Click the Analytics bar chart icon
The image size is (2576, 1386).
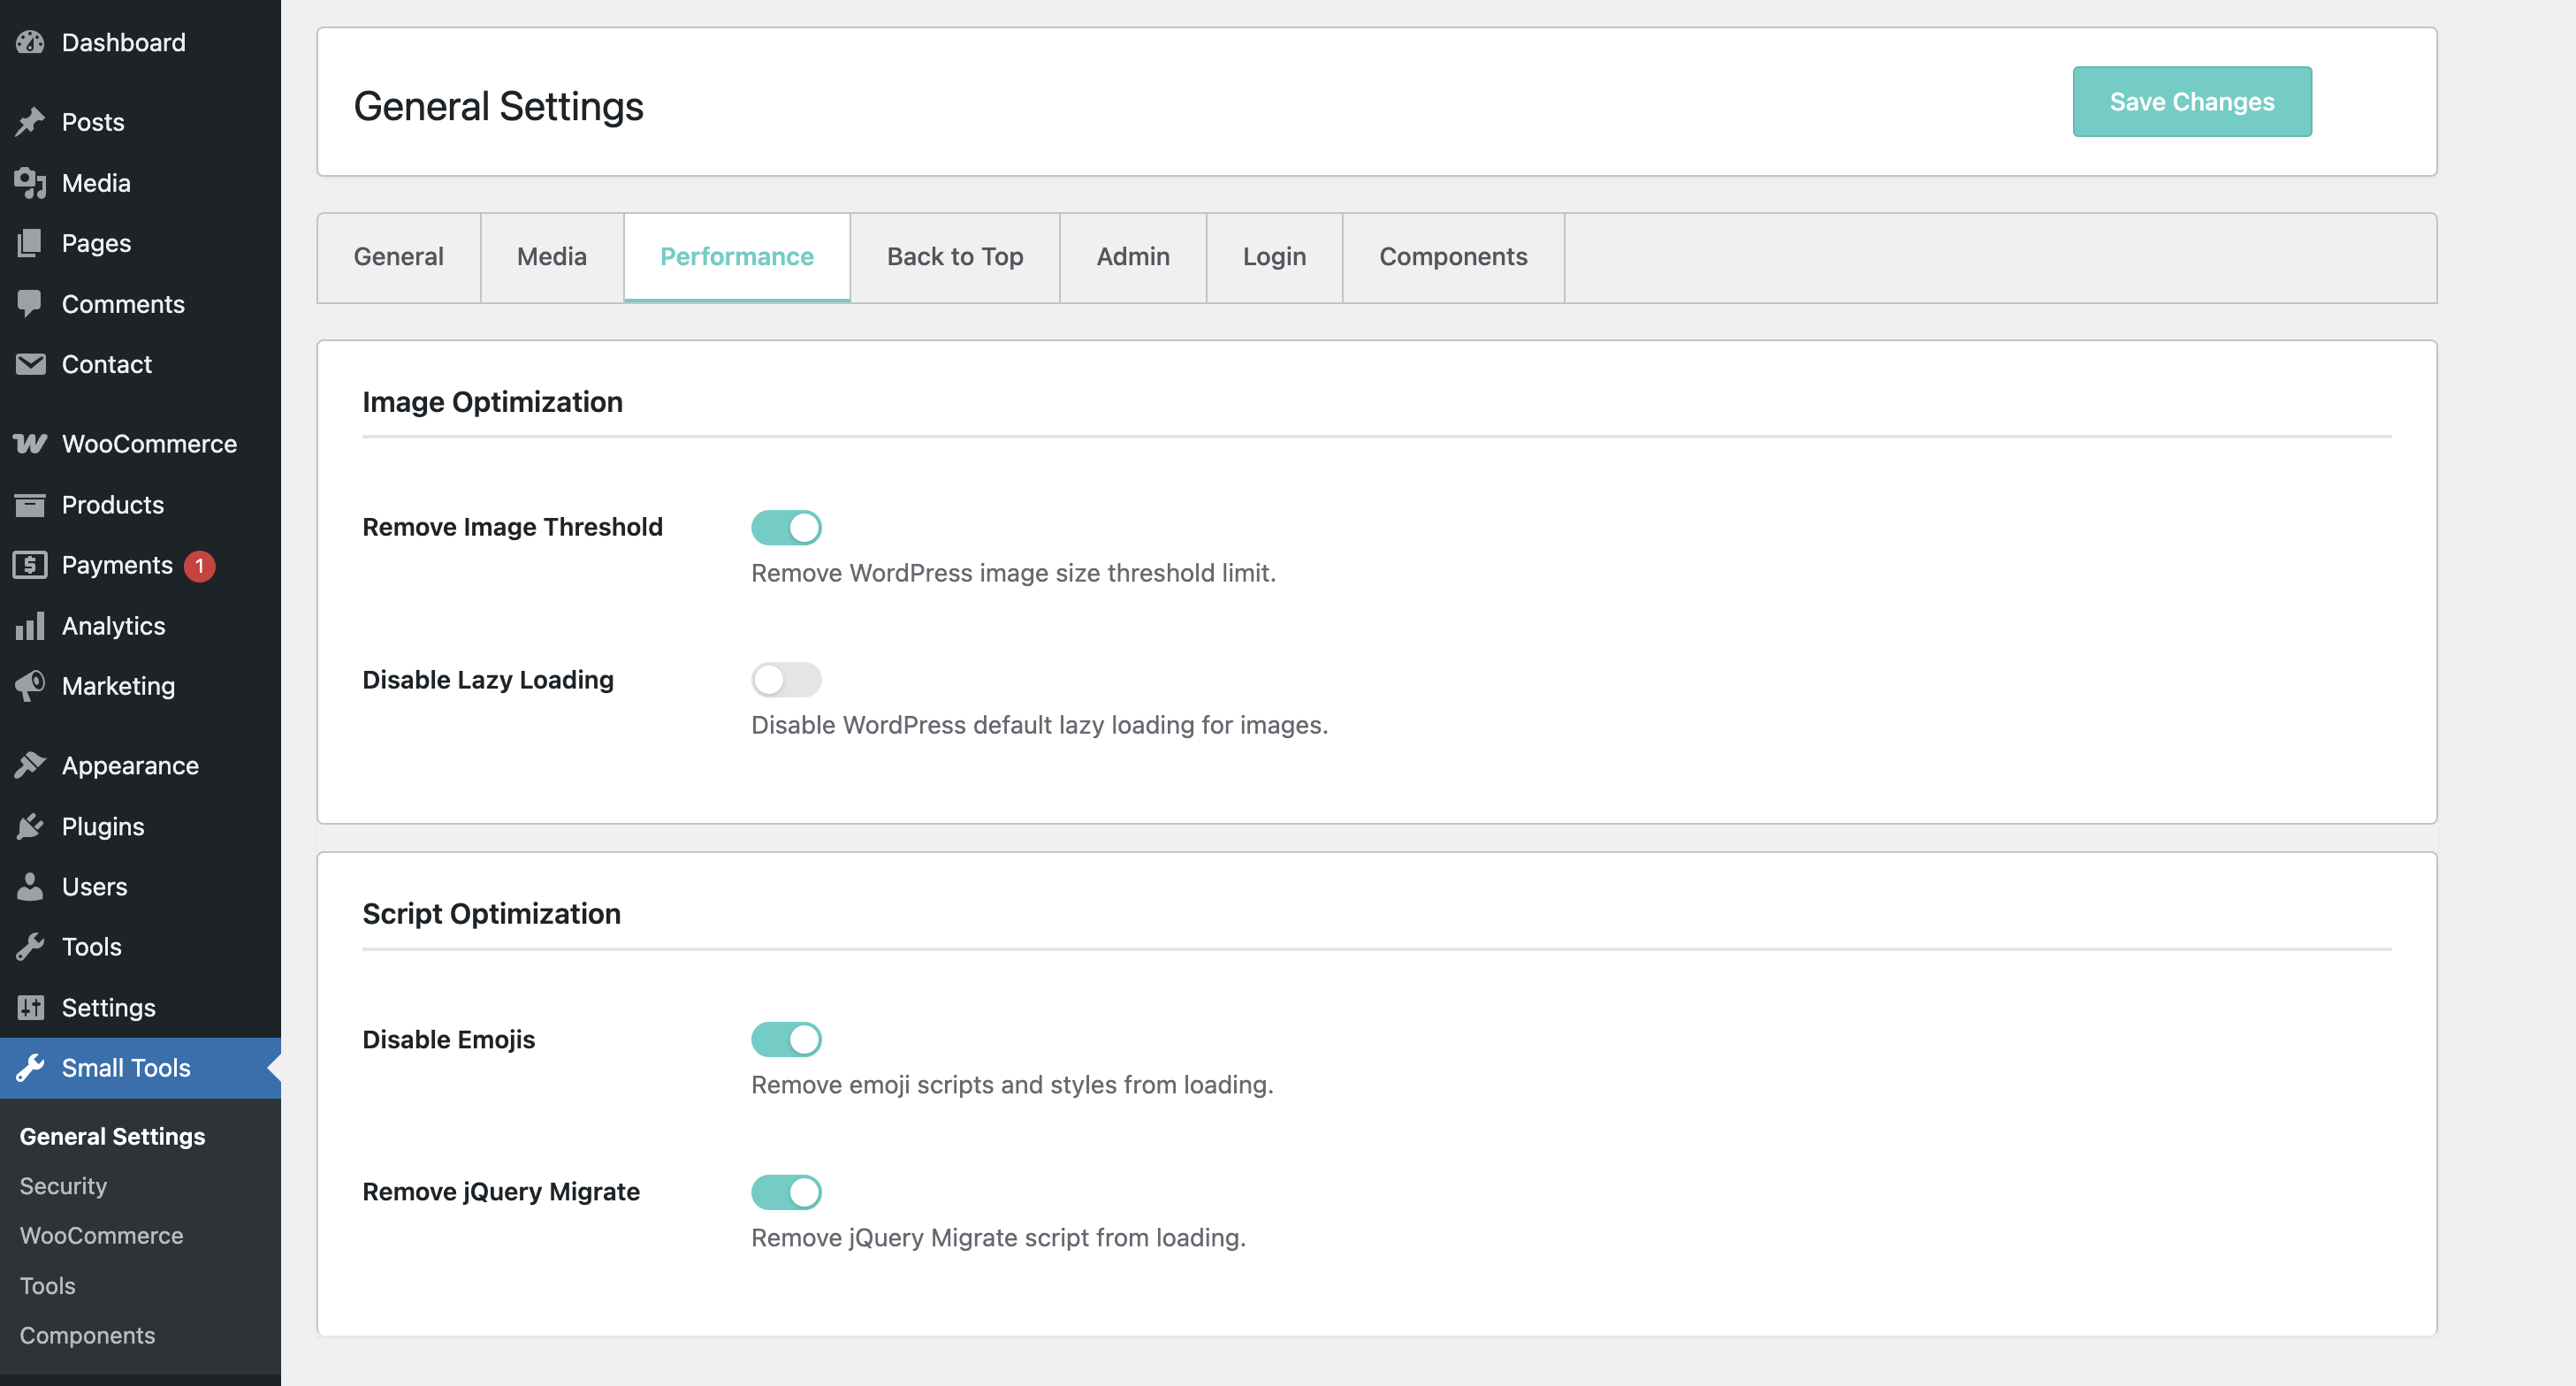(x=30, y=626)
